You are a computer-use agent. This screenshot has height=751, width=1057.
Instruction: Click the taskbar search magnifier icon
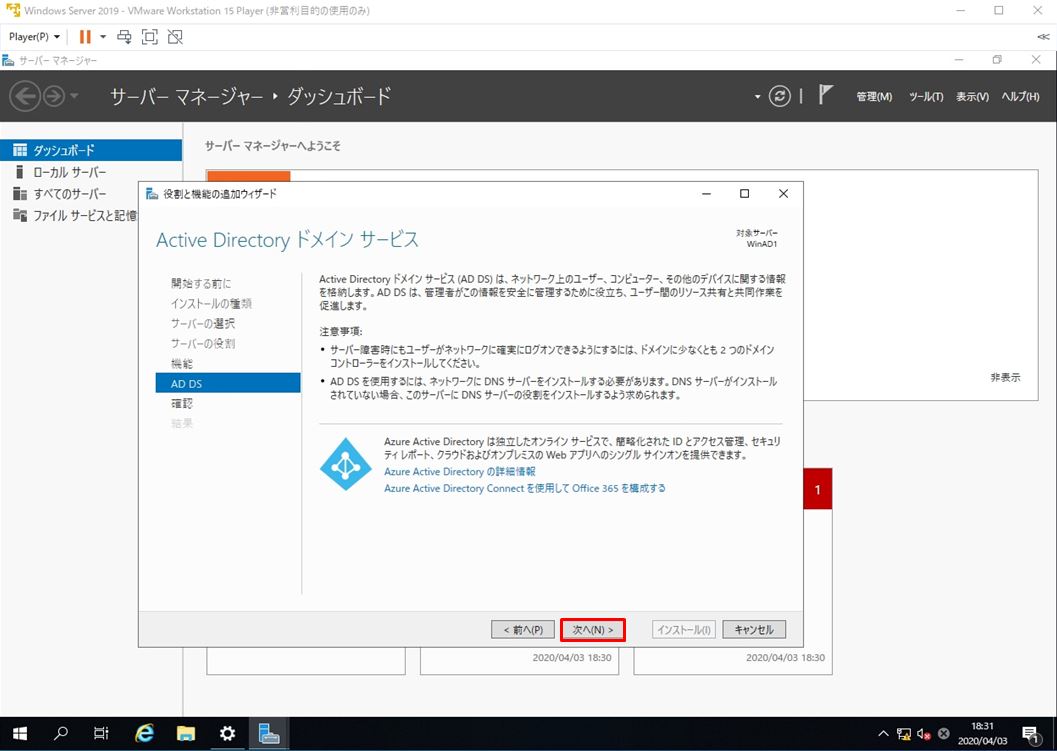tap(61, 733)
